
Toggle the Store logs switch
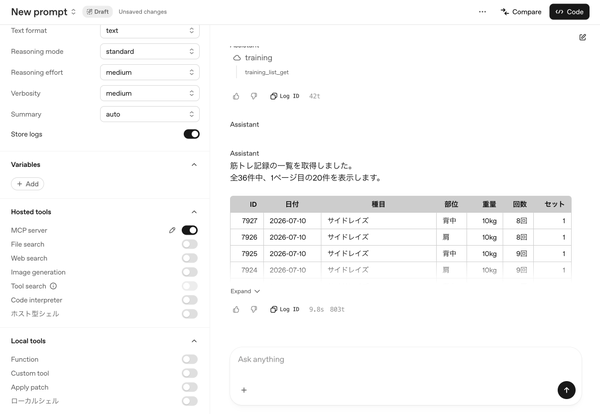(x=191, y=134)
